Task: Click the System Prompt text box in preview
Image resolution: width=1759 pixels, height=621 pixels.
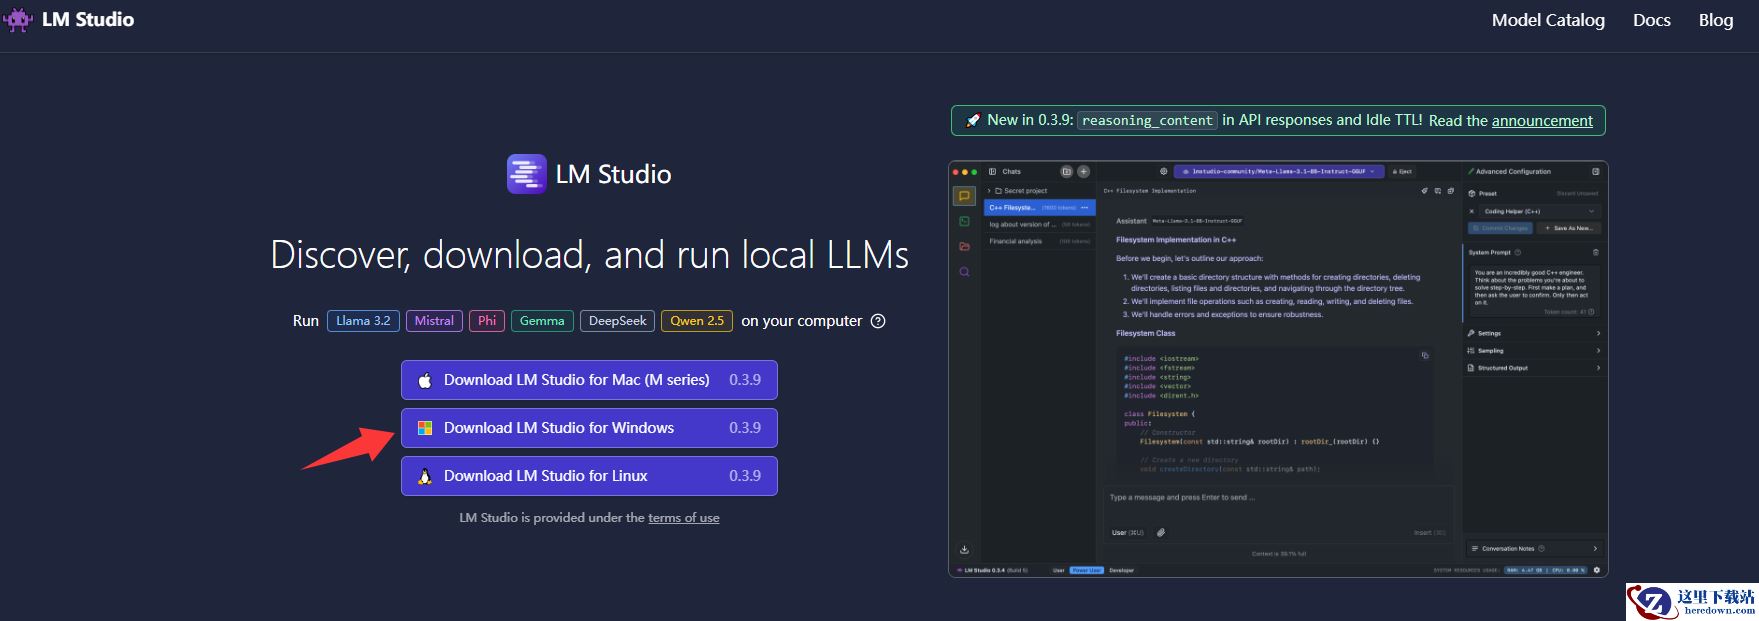Action: (1534, 289)
